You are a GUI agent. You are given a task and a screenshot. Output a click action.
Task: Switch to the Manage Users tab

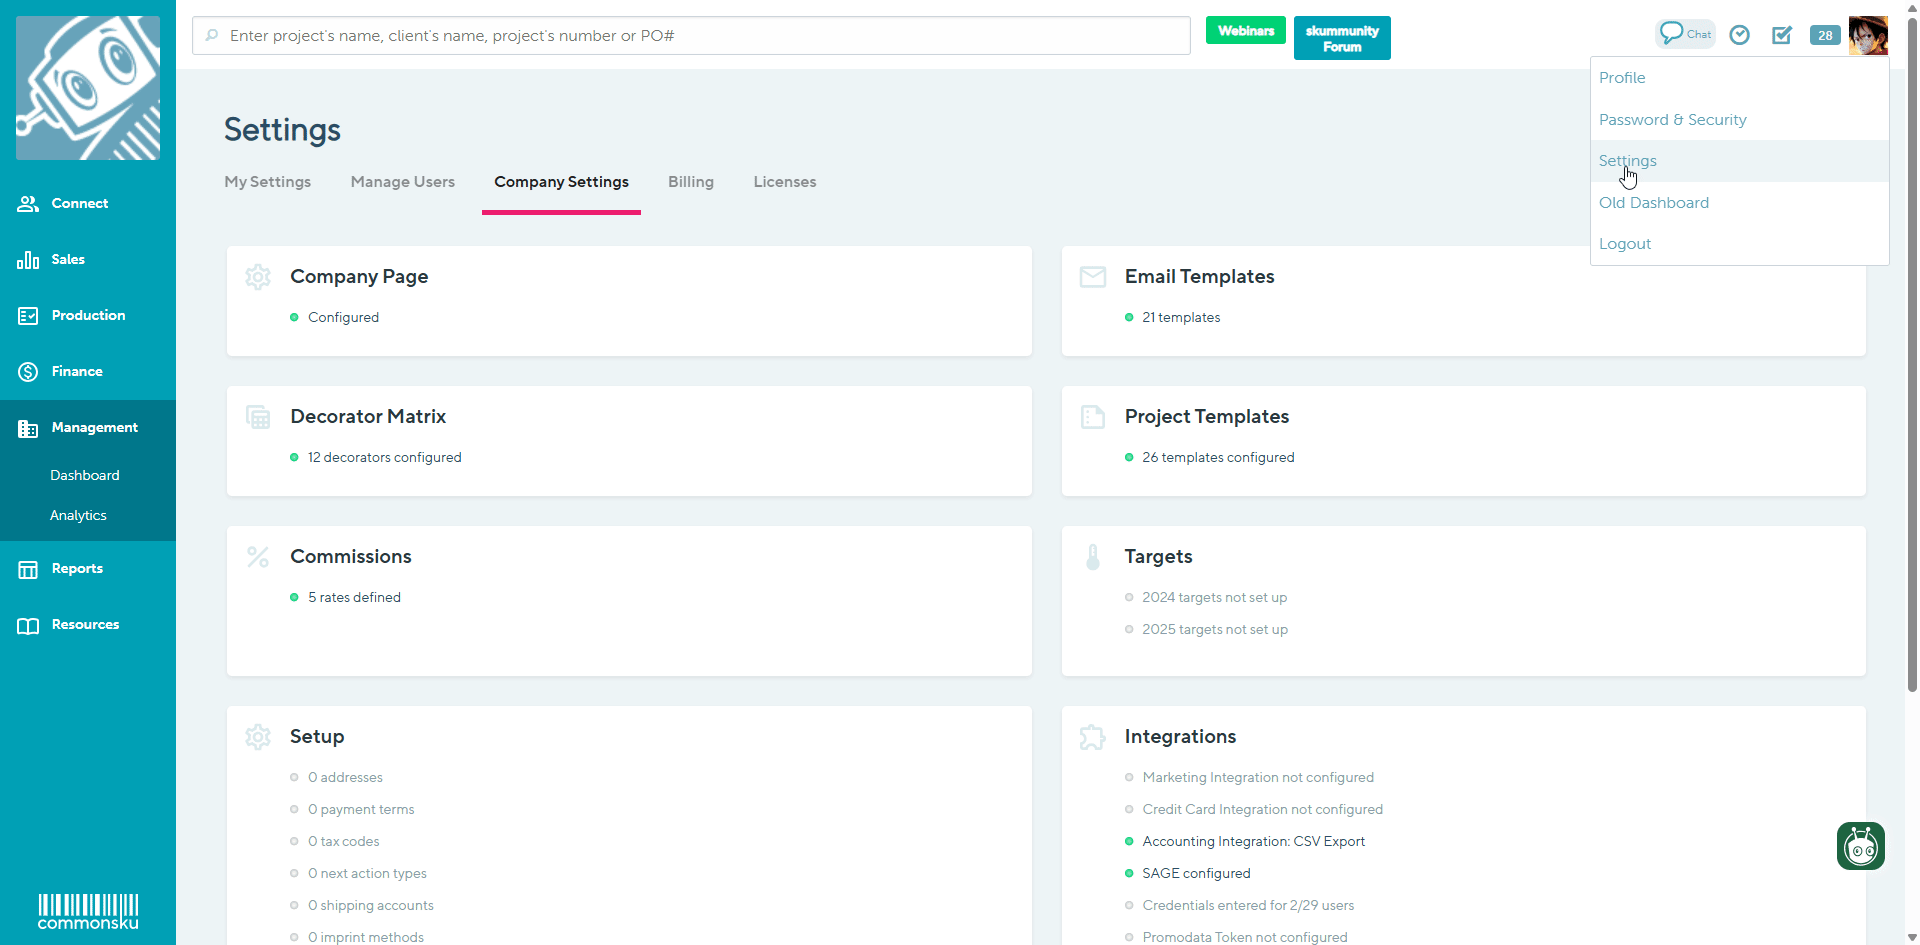pyautogui.click(x=402, y=182)
